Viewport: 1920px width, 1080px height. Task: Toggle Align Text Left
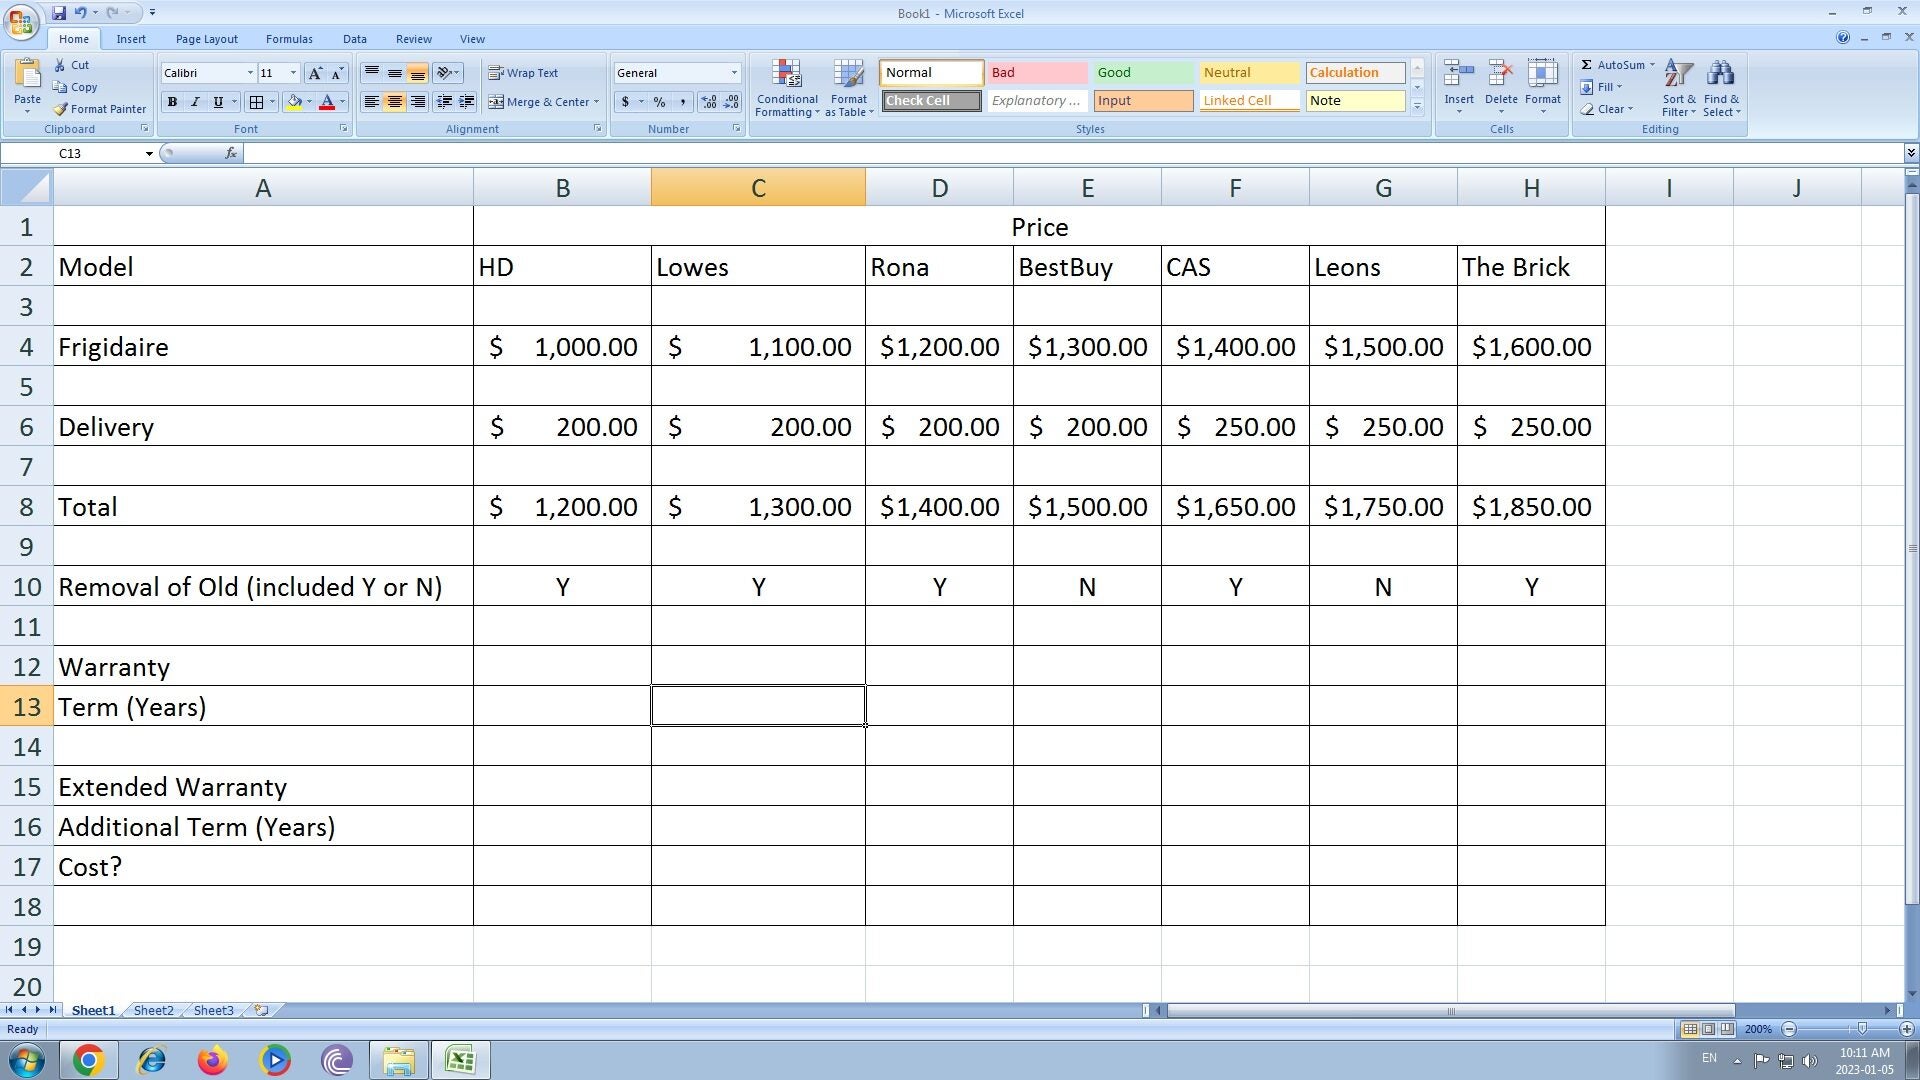coord(371,102)
